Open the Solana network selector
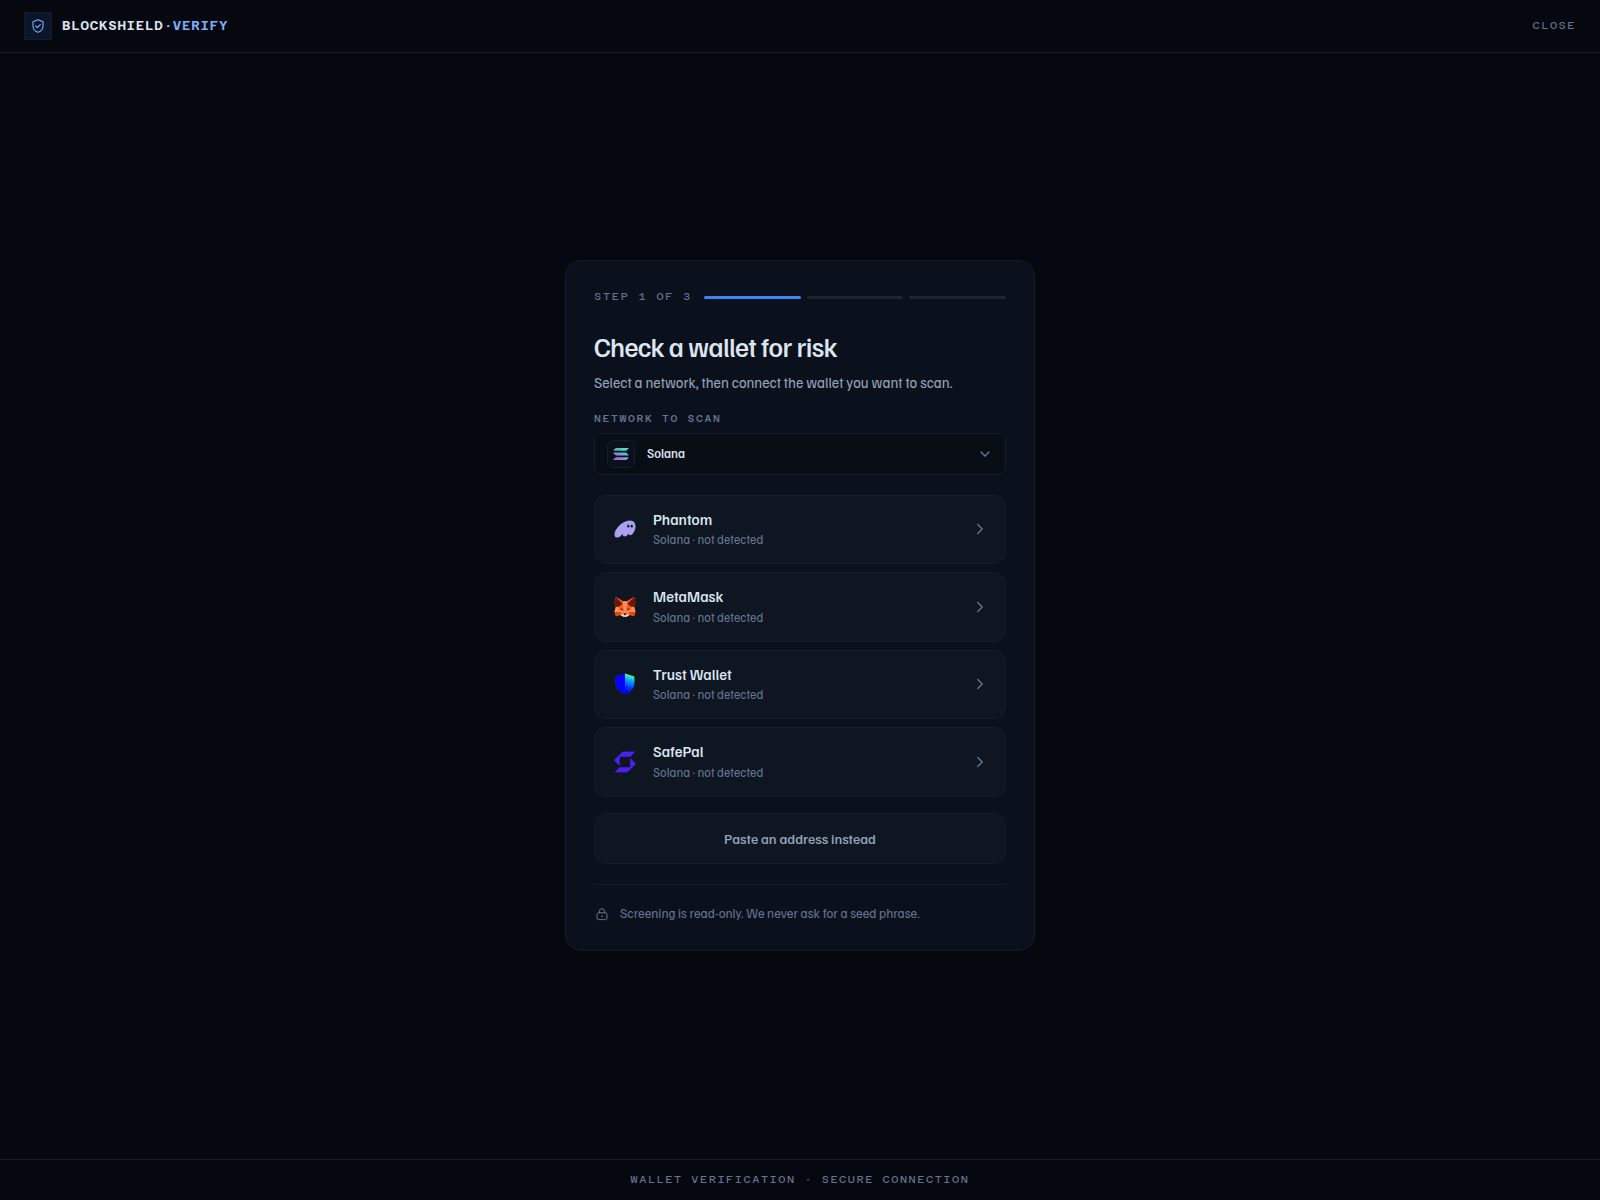Image resolution: width=1600 pixels, height=1200 pixels. pos(800,454)
